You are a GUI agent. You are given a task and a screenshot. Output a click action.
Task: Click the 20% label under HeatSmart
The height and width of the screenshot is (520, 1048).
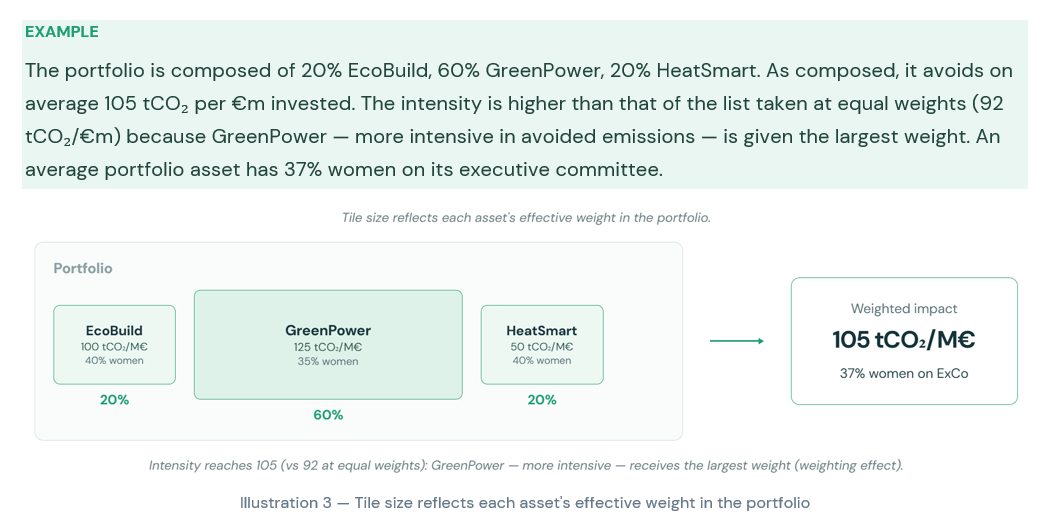coord(542,400)
